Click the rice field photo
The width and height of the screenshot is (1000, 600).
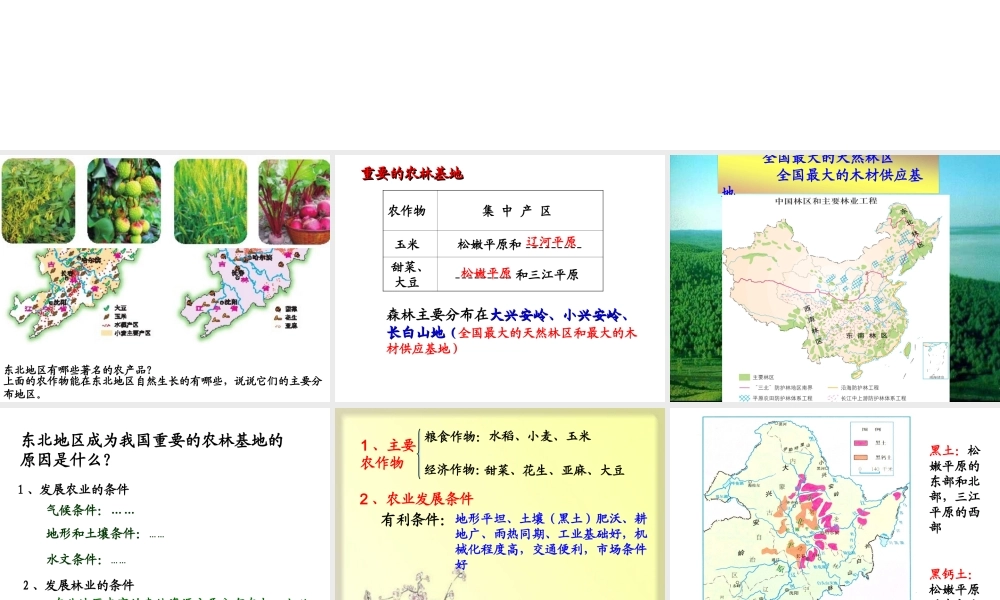[x=210, y=201]
